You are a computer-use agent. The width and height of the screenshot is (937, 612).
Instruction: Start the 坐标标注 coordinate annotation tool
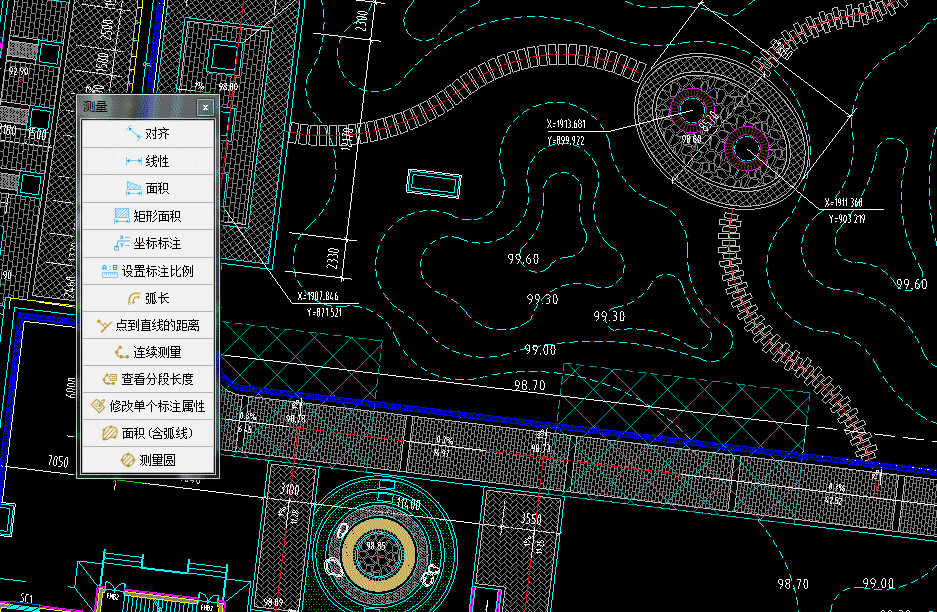coord(147,243)
